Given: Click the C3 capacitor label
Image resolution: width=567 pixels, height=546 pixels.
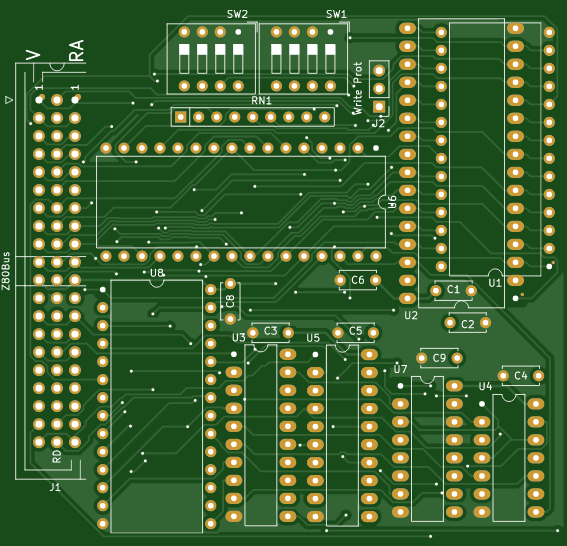Looking at the screenshot, I should point(270,331).
